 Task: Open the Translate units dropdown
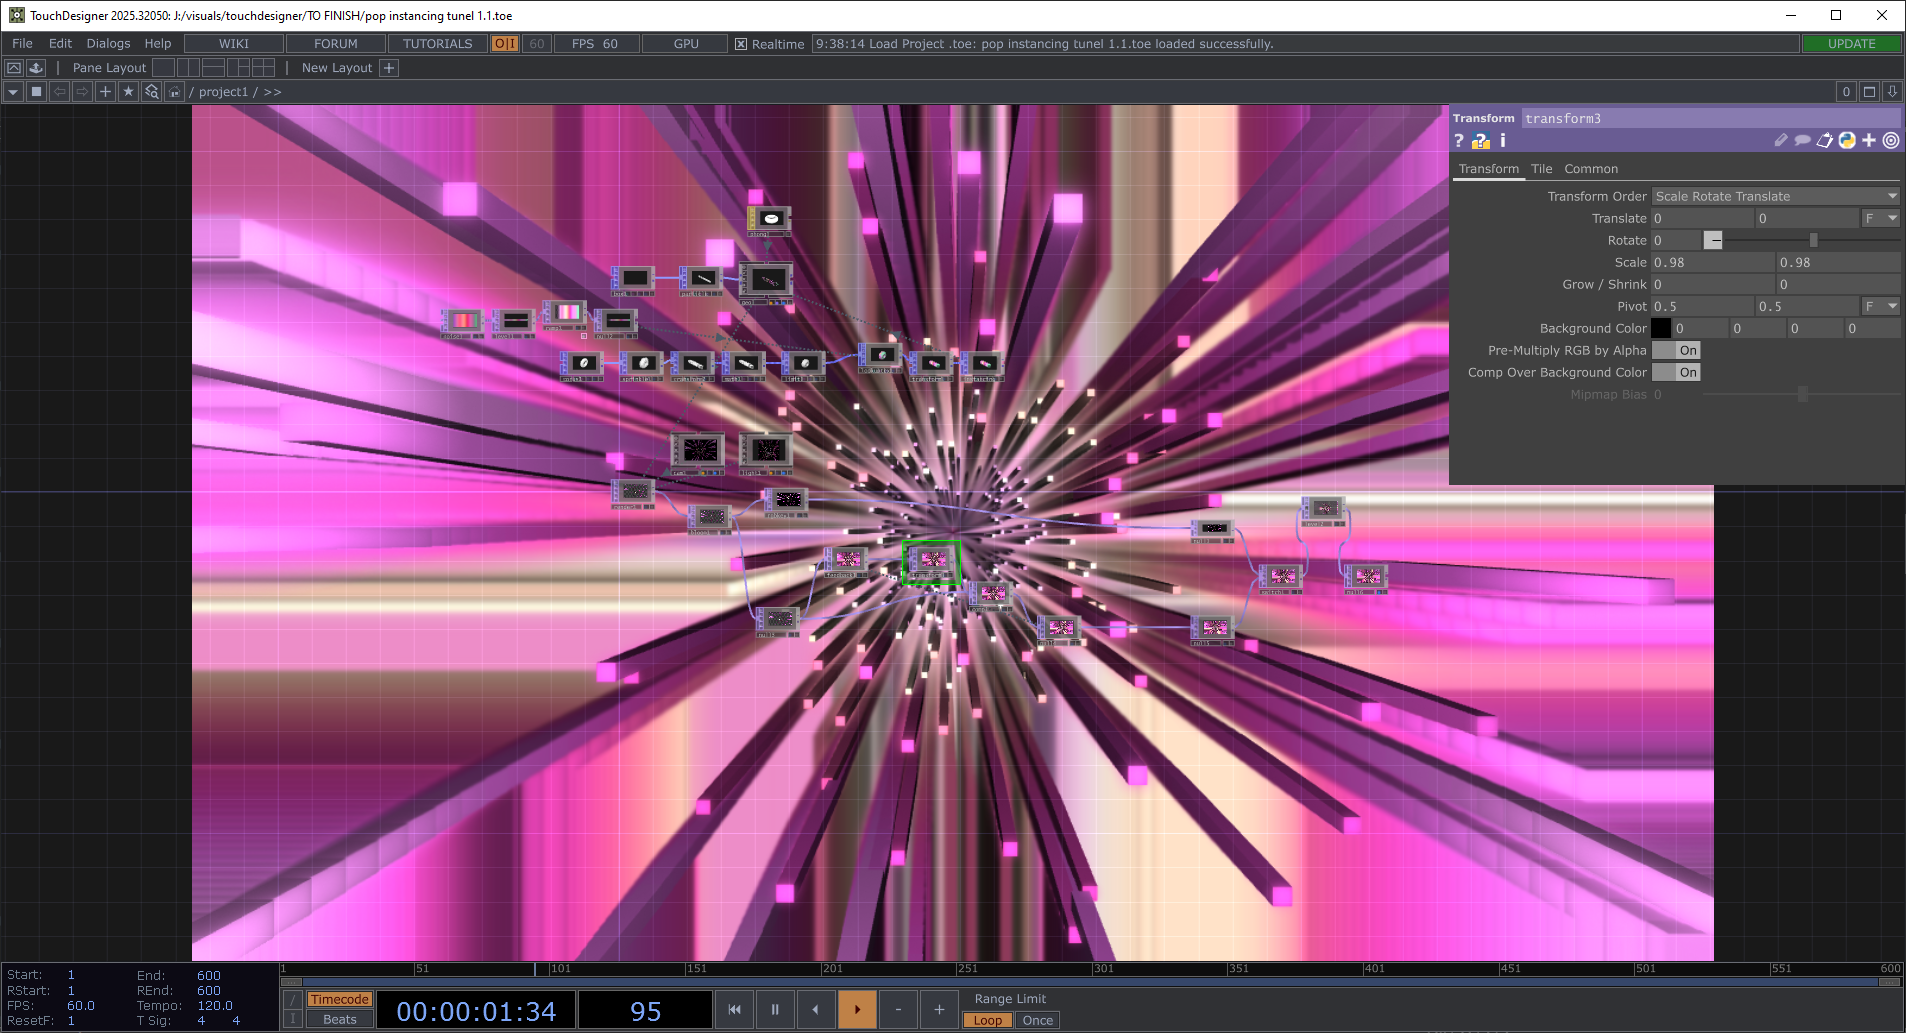coord(1881,219)
